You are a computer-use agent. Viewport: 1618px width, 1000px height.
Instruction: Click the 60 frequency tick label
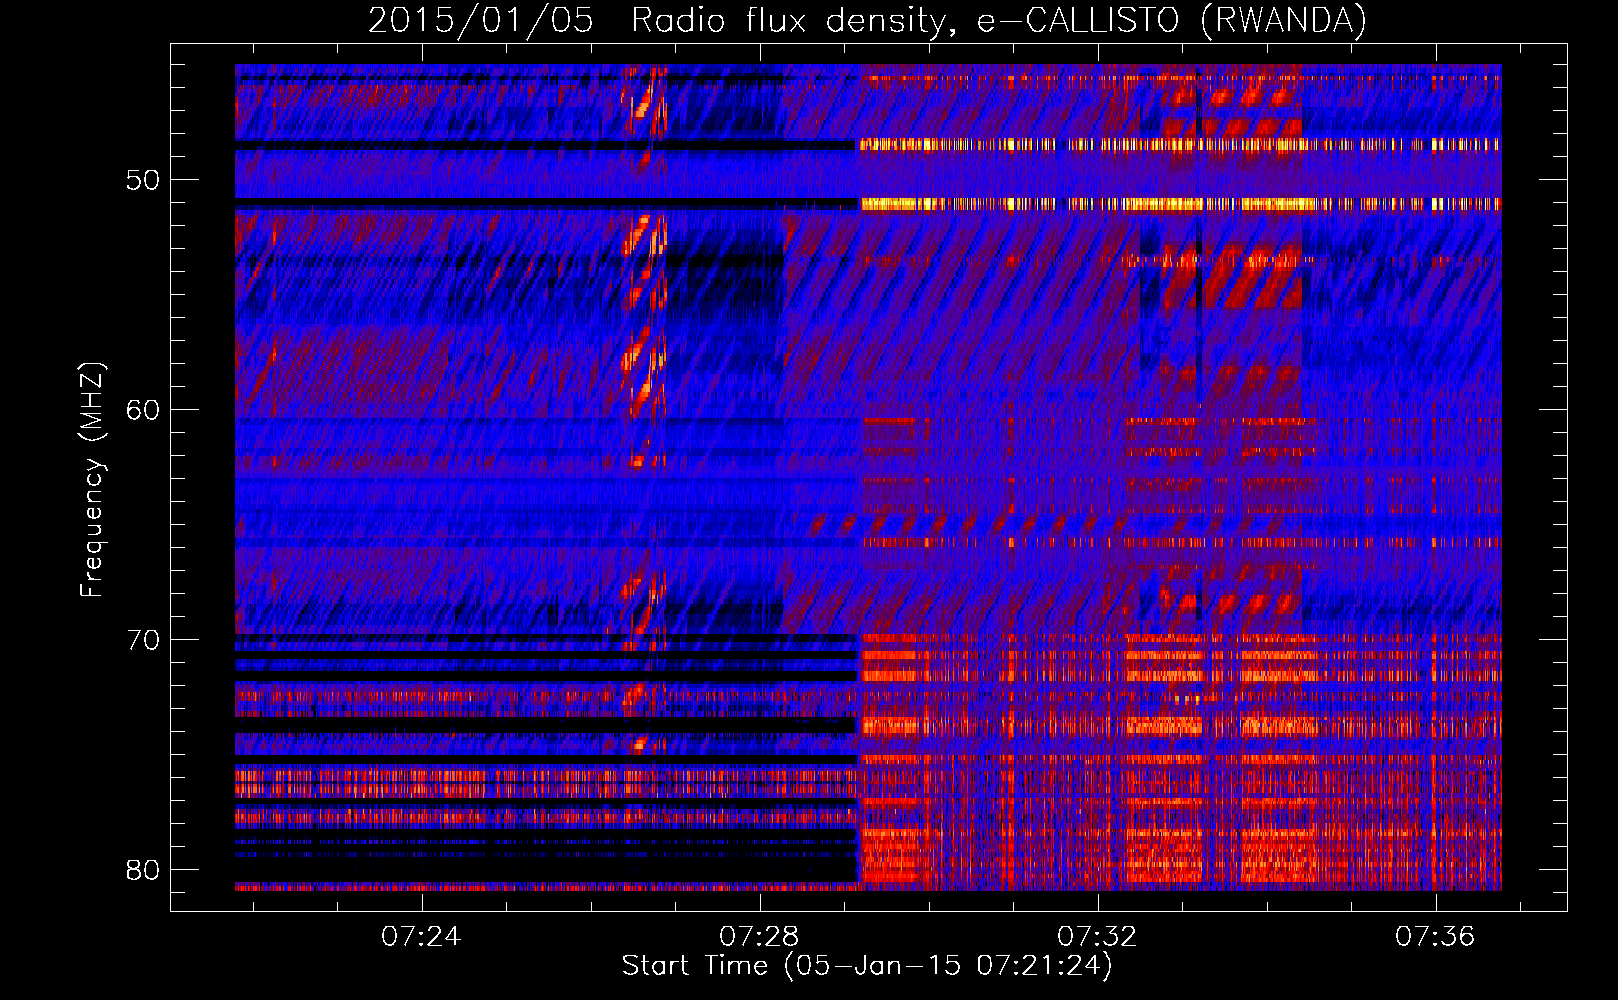coord(143,410)
